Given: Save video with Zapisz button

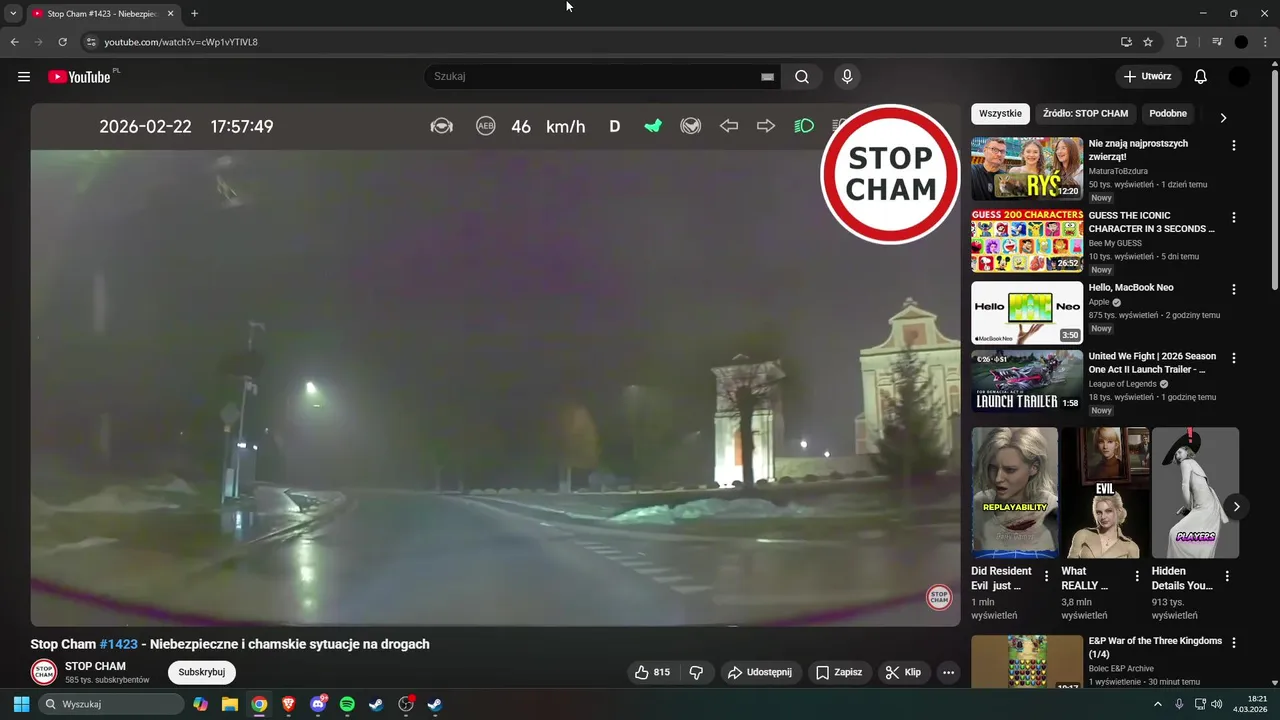Looking at the screenshot, I should tap(838, 672).
